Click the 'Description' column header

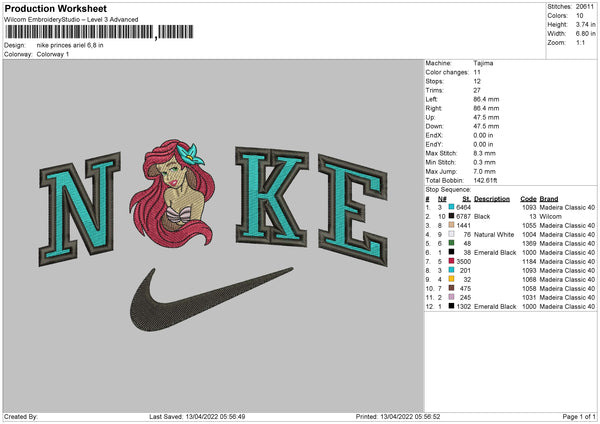[492, 199]
